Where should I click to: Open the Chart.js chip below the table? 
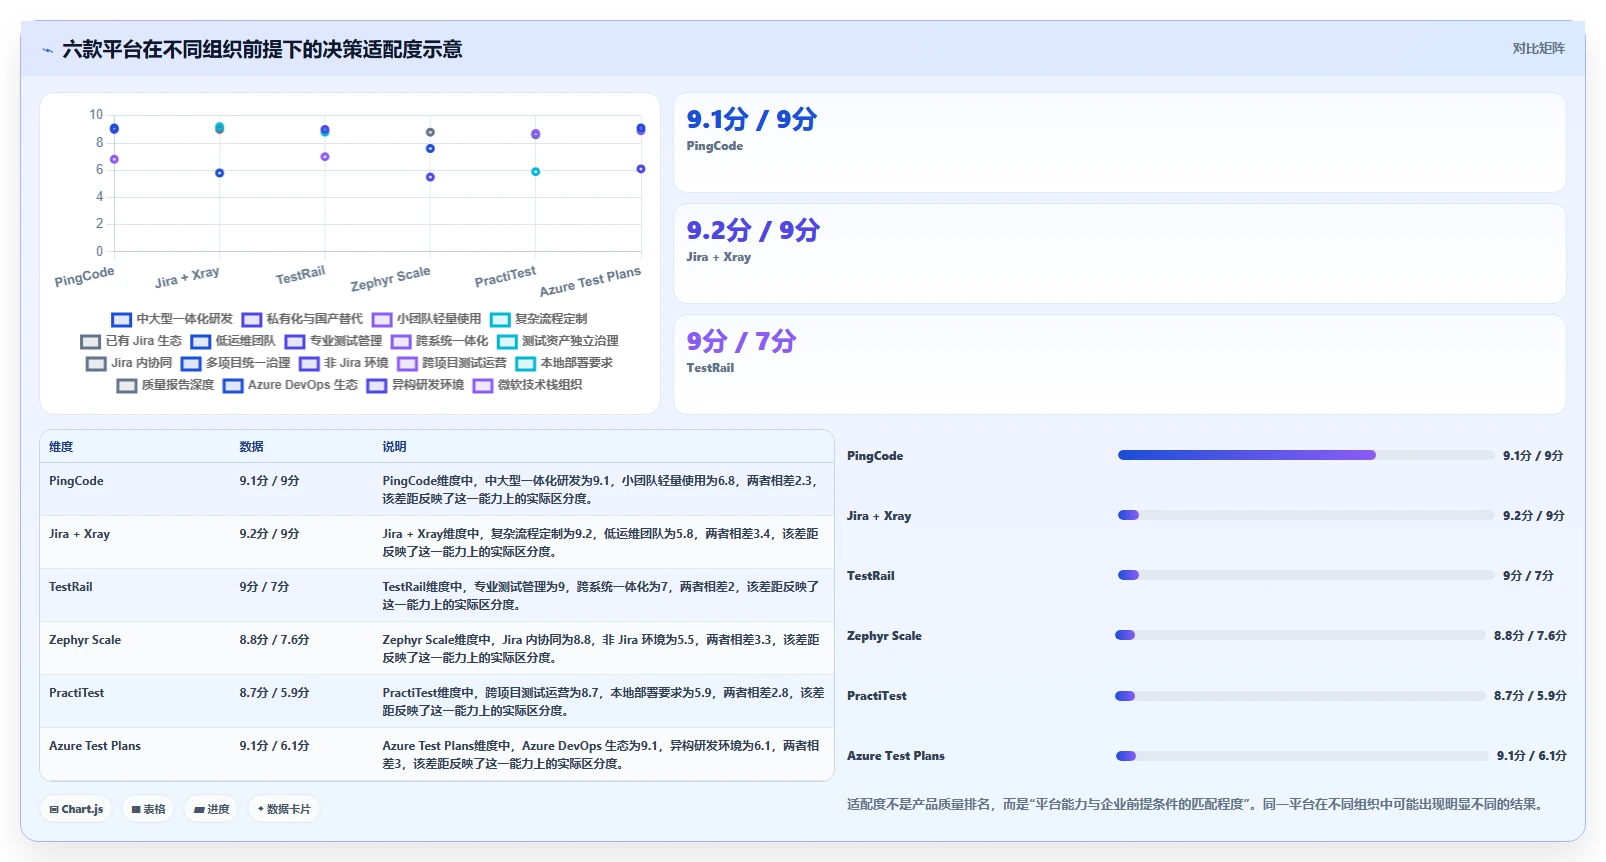click(x=76, y=809)
